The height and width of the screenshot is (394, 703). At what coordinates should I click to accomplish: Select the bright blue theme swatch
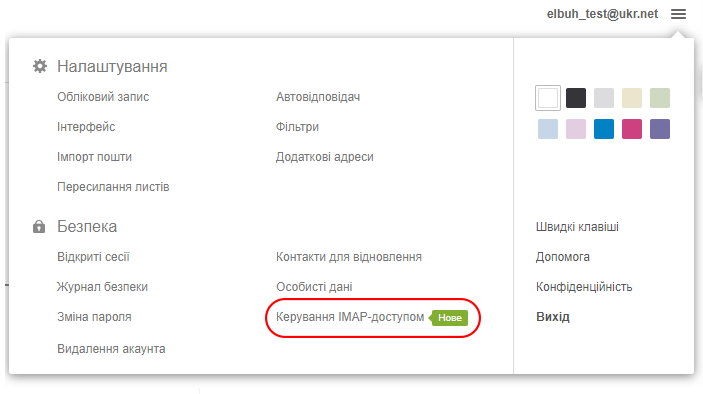[604, 129]
